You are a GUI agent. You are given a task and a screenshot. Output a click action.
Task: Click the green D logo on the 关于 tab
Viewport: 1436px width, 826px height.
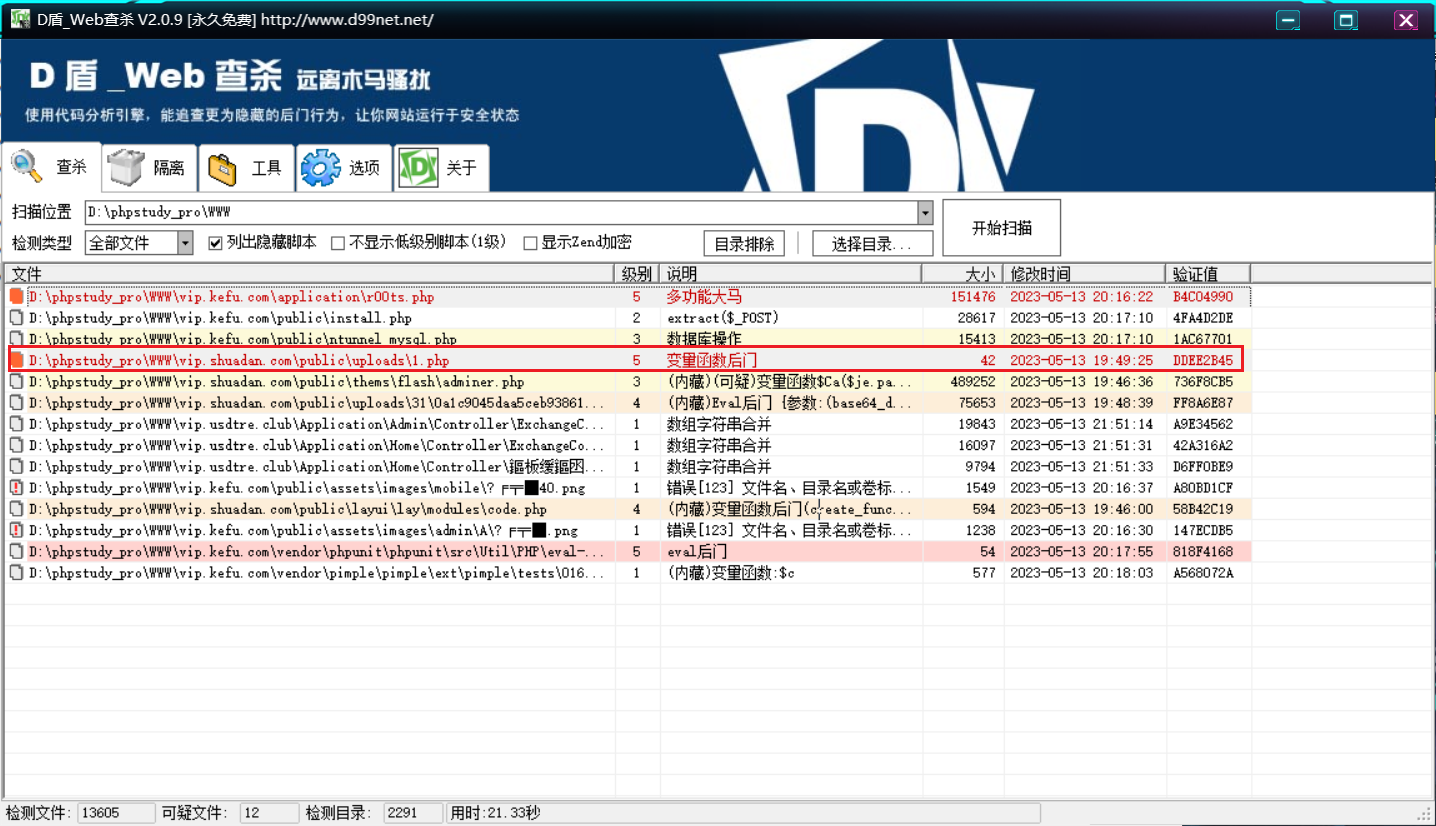click(418, 168)
